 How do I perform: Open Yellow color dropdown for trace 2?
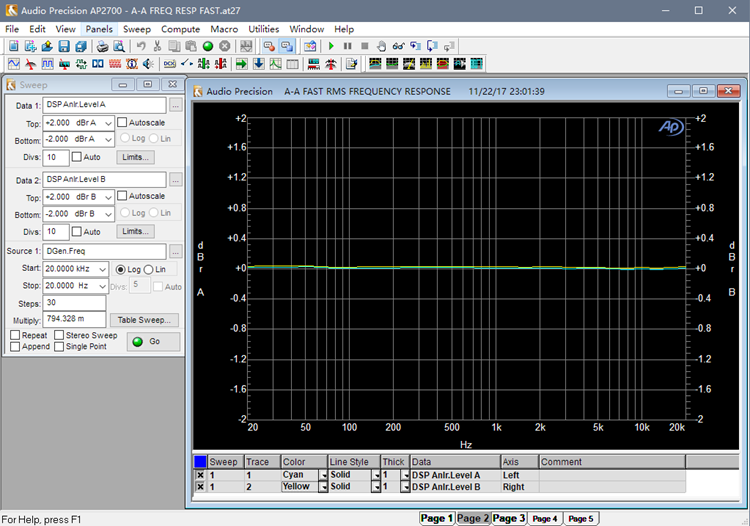(x=323, y=487)
